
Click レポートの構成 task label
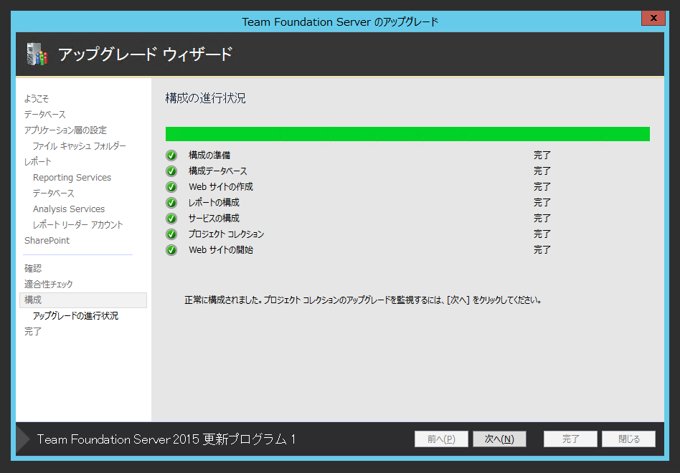[x=214, y=202]
